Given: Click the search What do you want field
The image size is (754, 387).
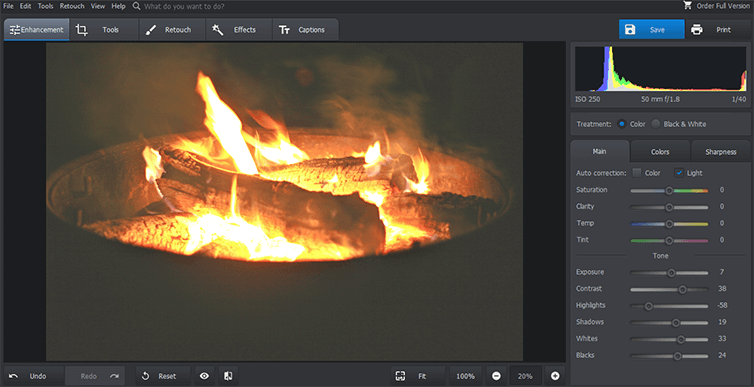Looking at the screenshot, I should tap(184, 6).
